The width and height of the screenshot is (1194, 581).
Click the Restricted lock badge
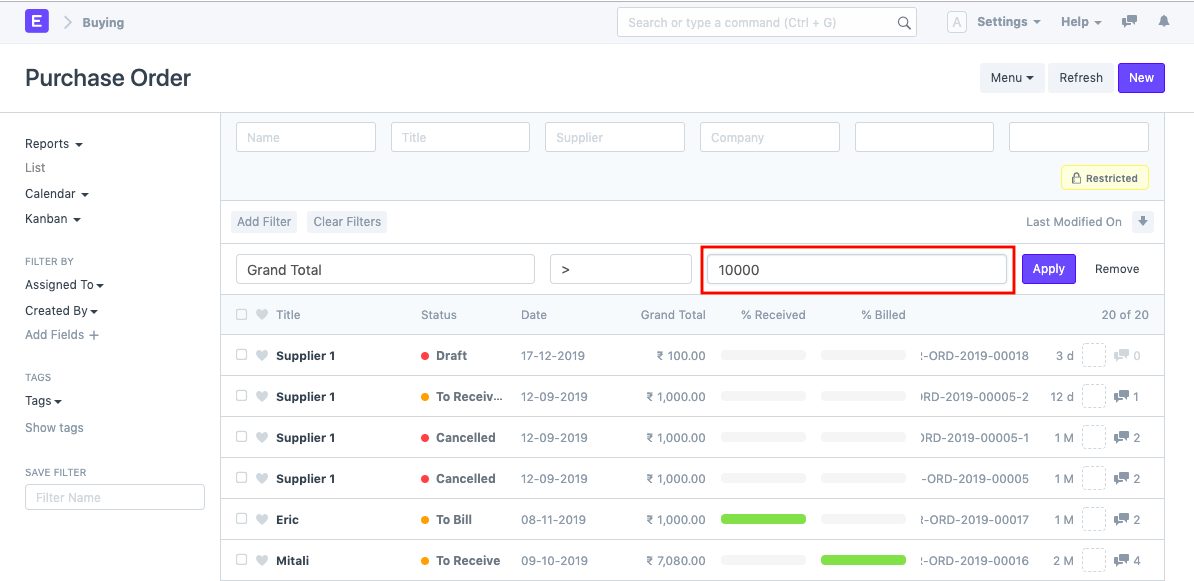(1105, 177)
